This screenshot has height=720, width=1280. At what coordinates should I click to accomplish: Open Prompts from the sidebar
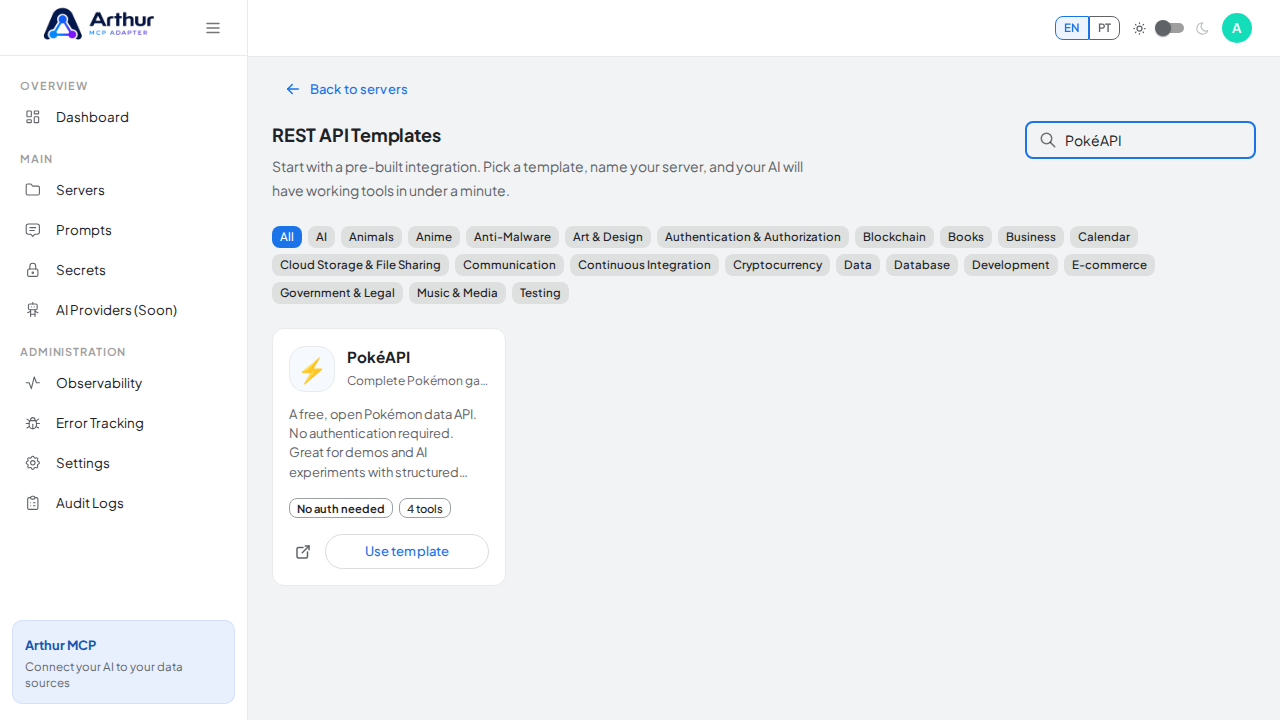[x=123, y=230]
